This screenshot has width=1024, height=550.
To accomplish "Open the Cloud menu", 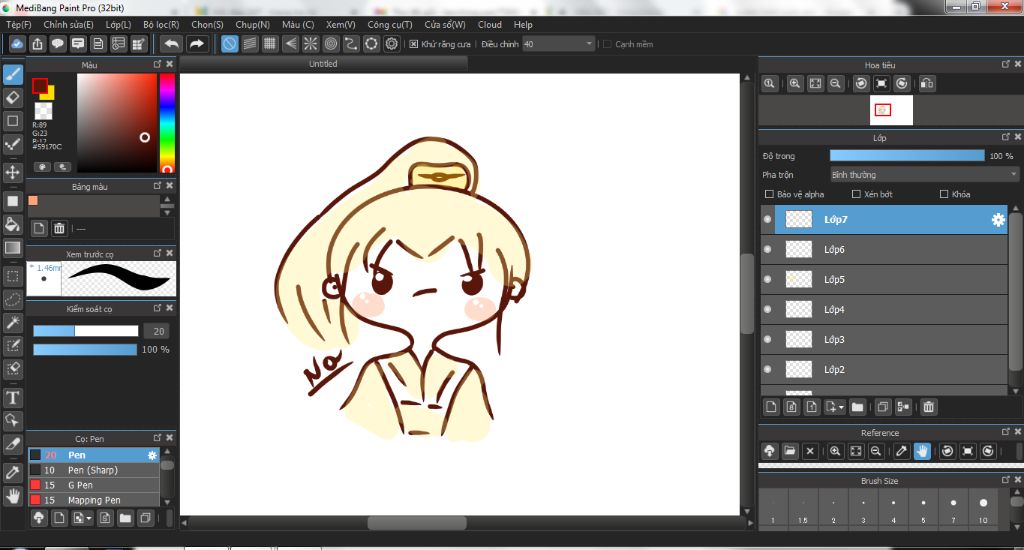I will [x=490, y=24].
